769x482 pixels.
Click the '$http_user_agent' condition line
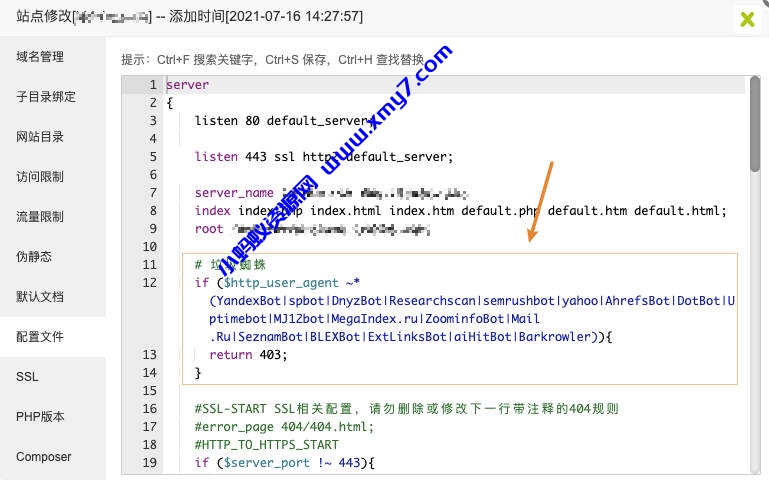(277, 283)
